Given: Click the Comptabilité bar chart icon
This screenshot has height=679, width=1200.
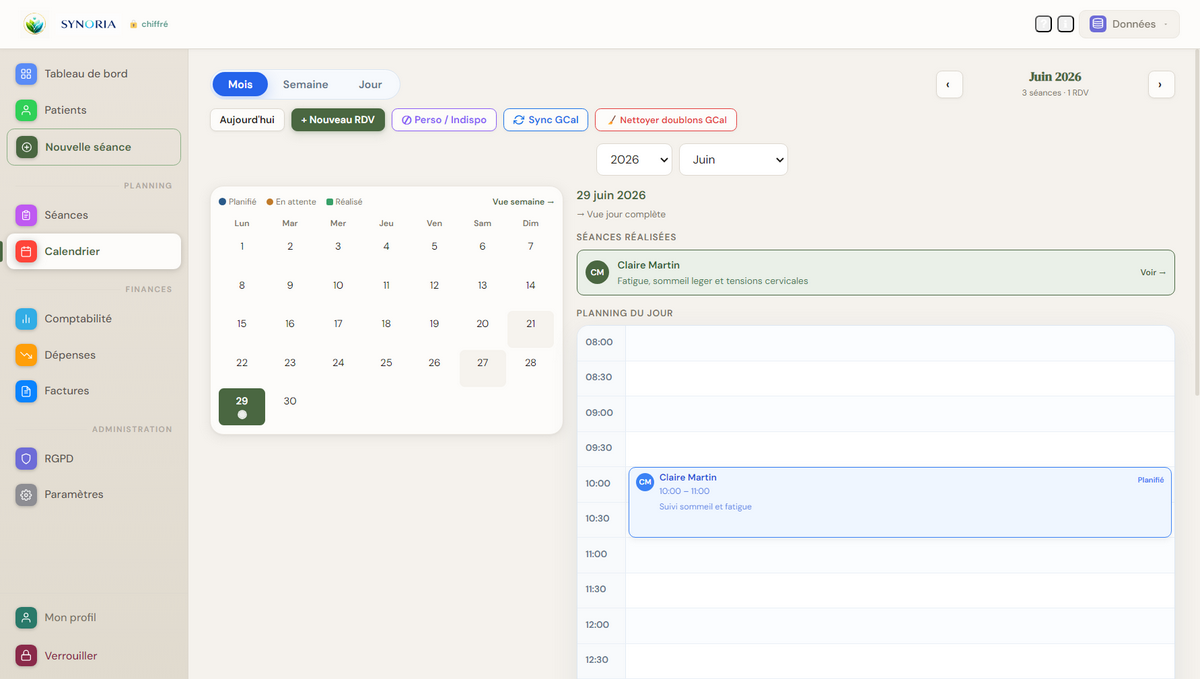Looking at the screenshot, I should (26, 319).
